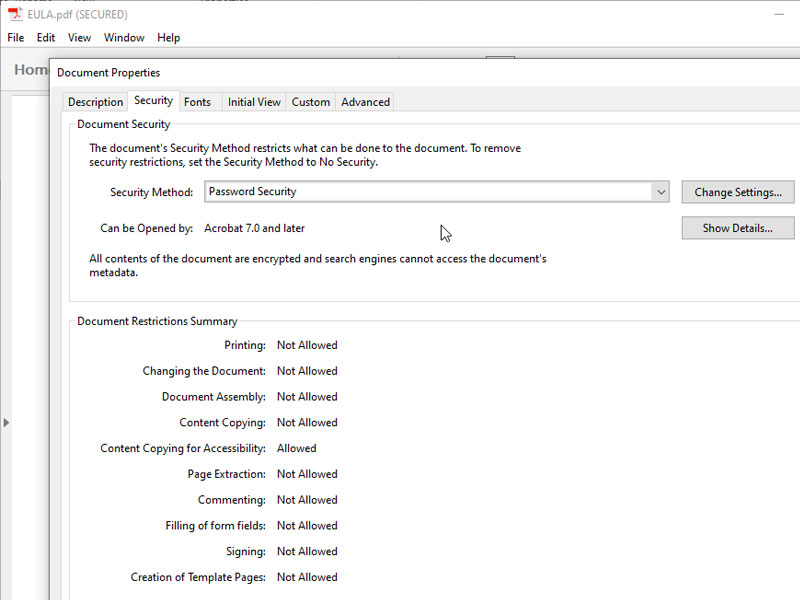Click the Page Extraction restriction value
This screenshot has height=600, width=800.
coord(307,474)
